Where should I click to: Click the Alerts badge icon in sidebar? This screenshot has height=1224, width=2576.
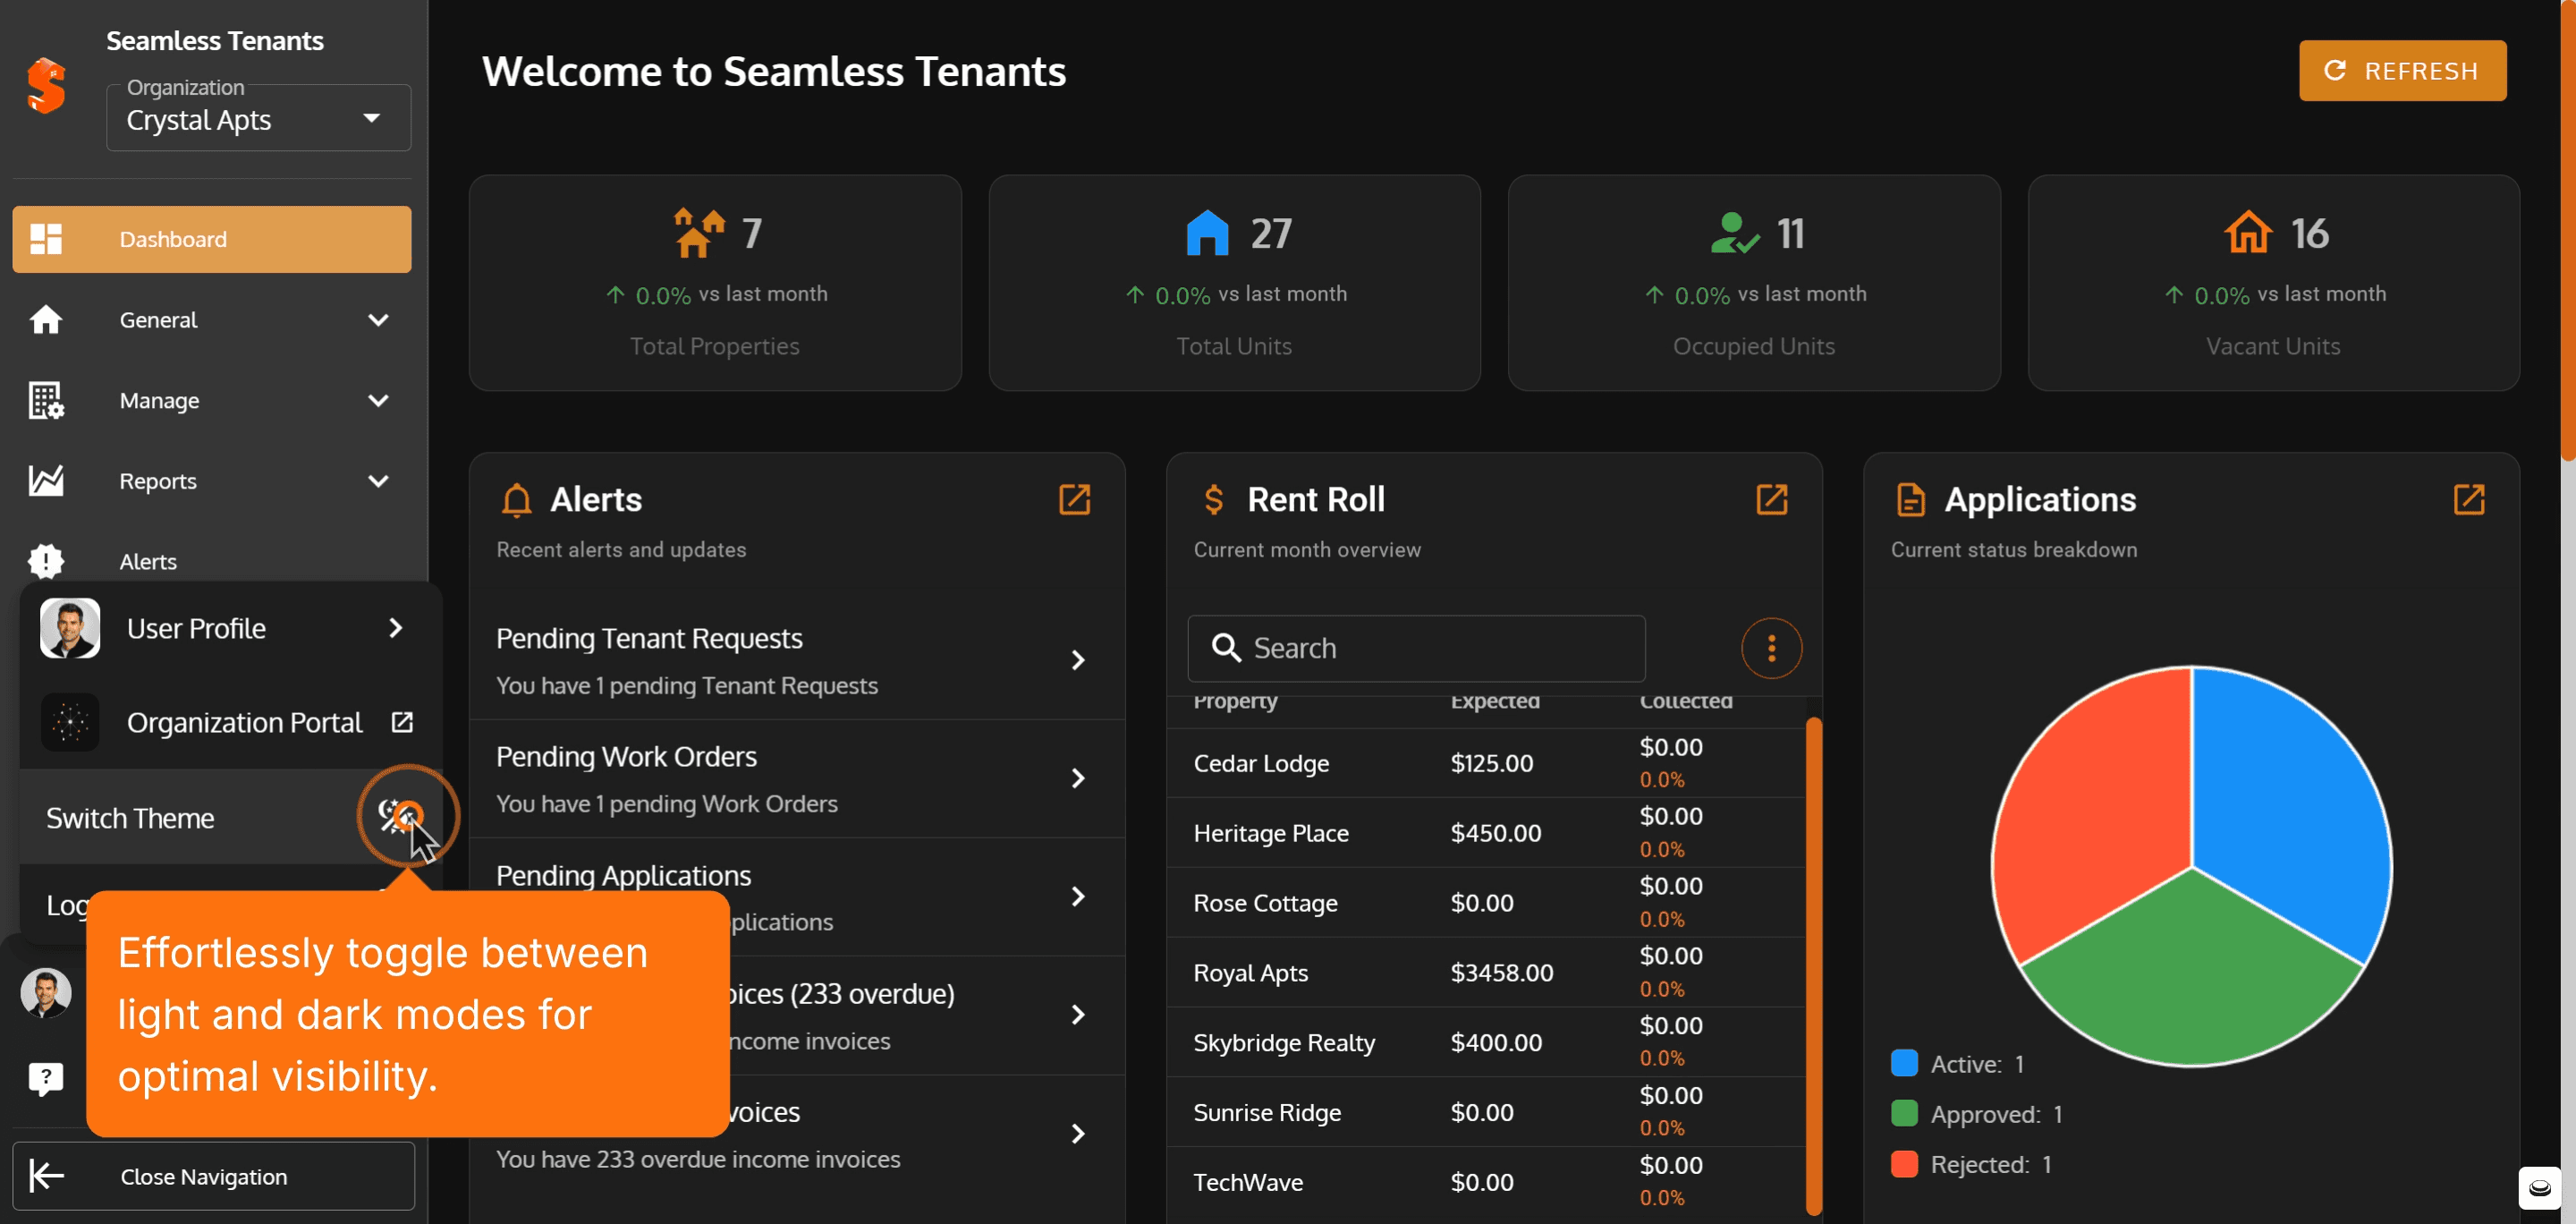45,561
